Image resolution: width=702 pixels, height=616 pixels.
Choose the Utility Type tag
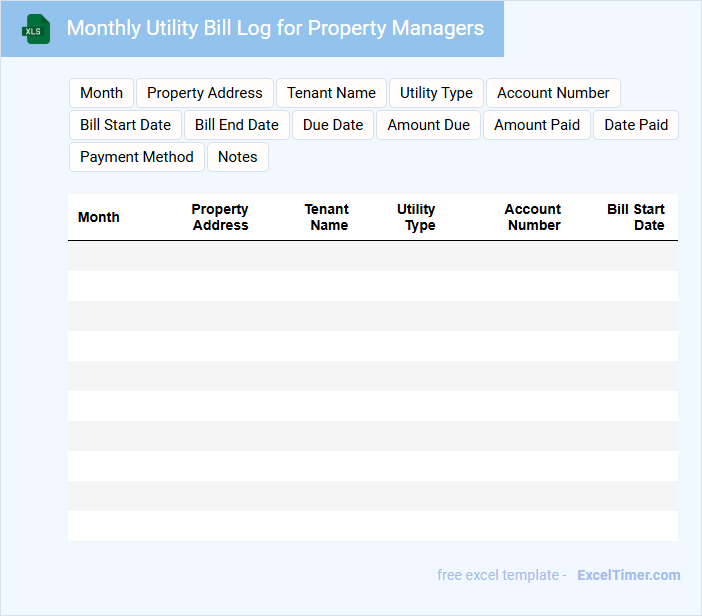436,93
